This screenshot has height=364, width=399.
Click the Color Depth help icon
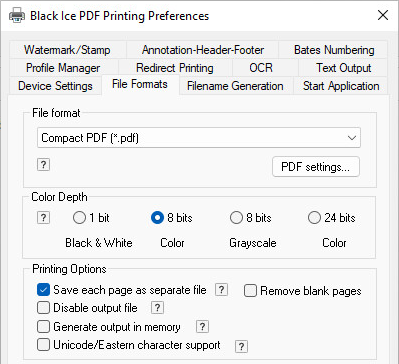click(43, 218)
